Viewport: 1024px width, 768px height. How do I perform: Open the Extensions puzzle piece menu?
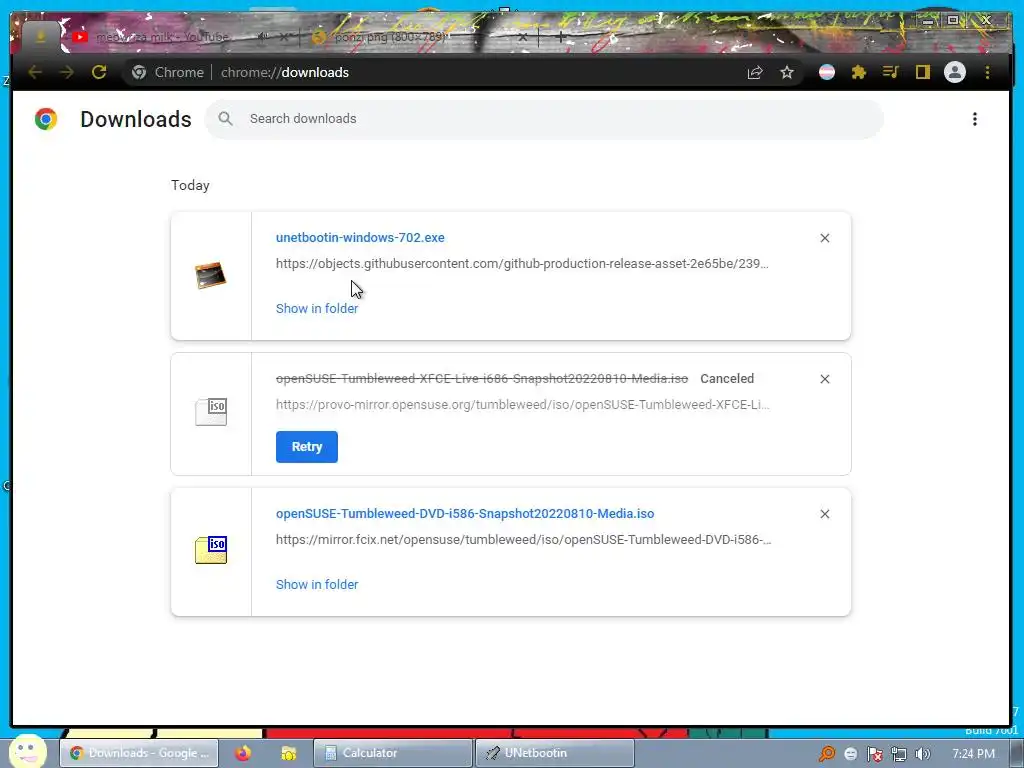(859, 72)
